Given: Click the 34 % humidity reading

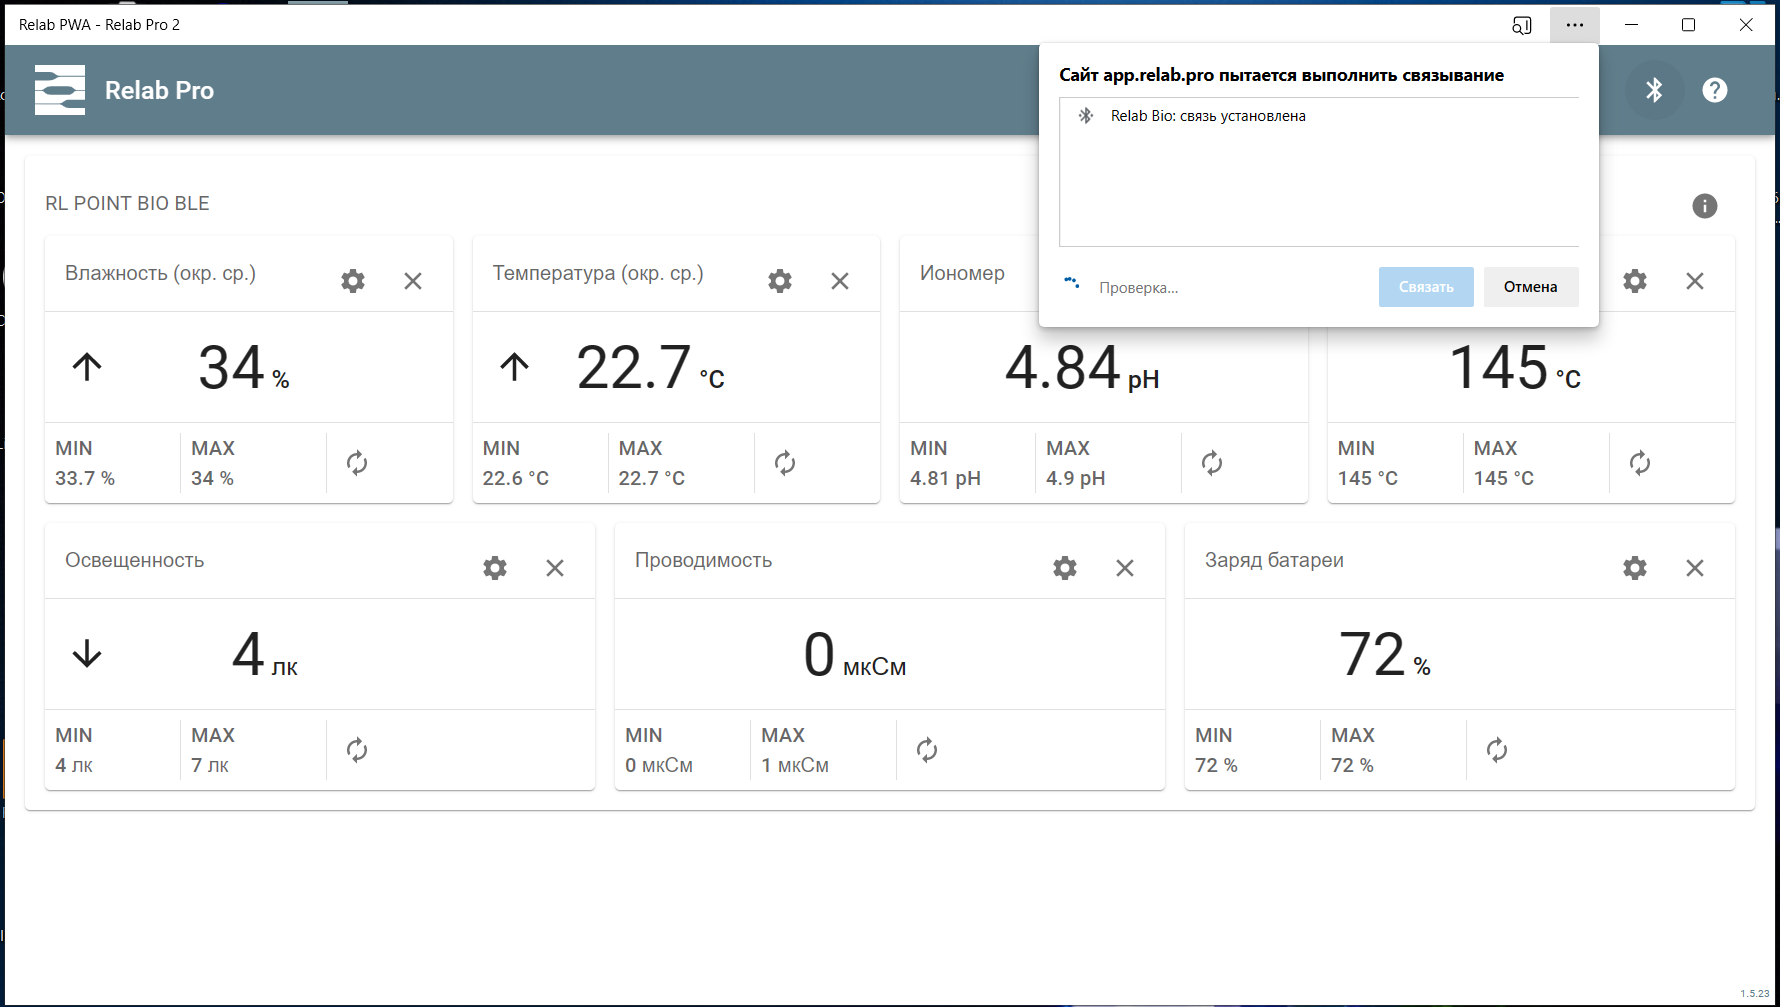Looking at the screenshot, I should [x=244, y=367].
